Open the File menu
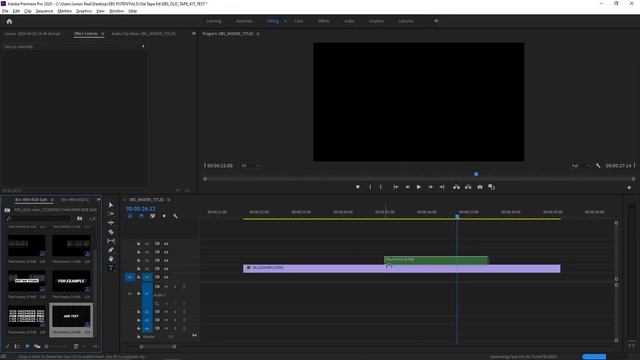 tap(5, 11)
